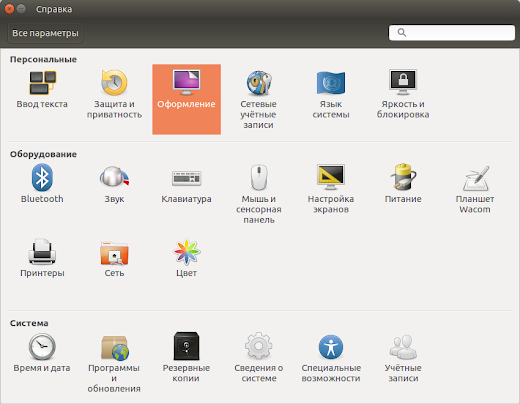The image size is (520, 404).
Task: Open Bluetooth settings
Action: tap(42, 184)
